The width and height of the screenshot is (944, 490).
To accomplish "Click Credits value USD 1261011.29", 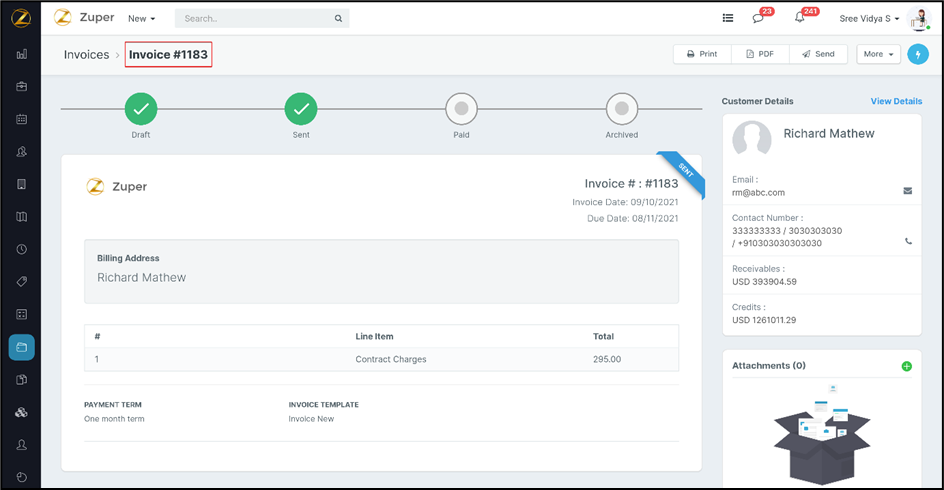I will (x=764, y=320).
